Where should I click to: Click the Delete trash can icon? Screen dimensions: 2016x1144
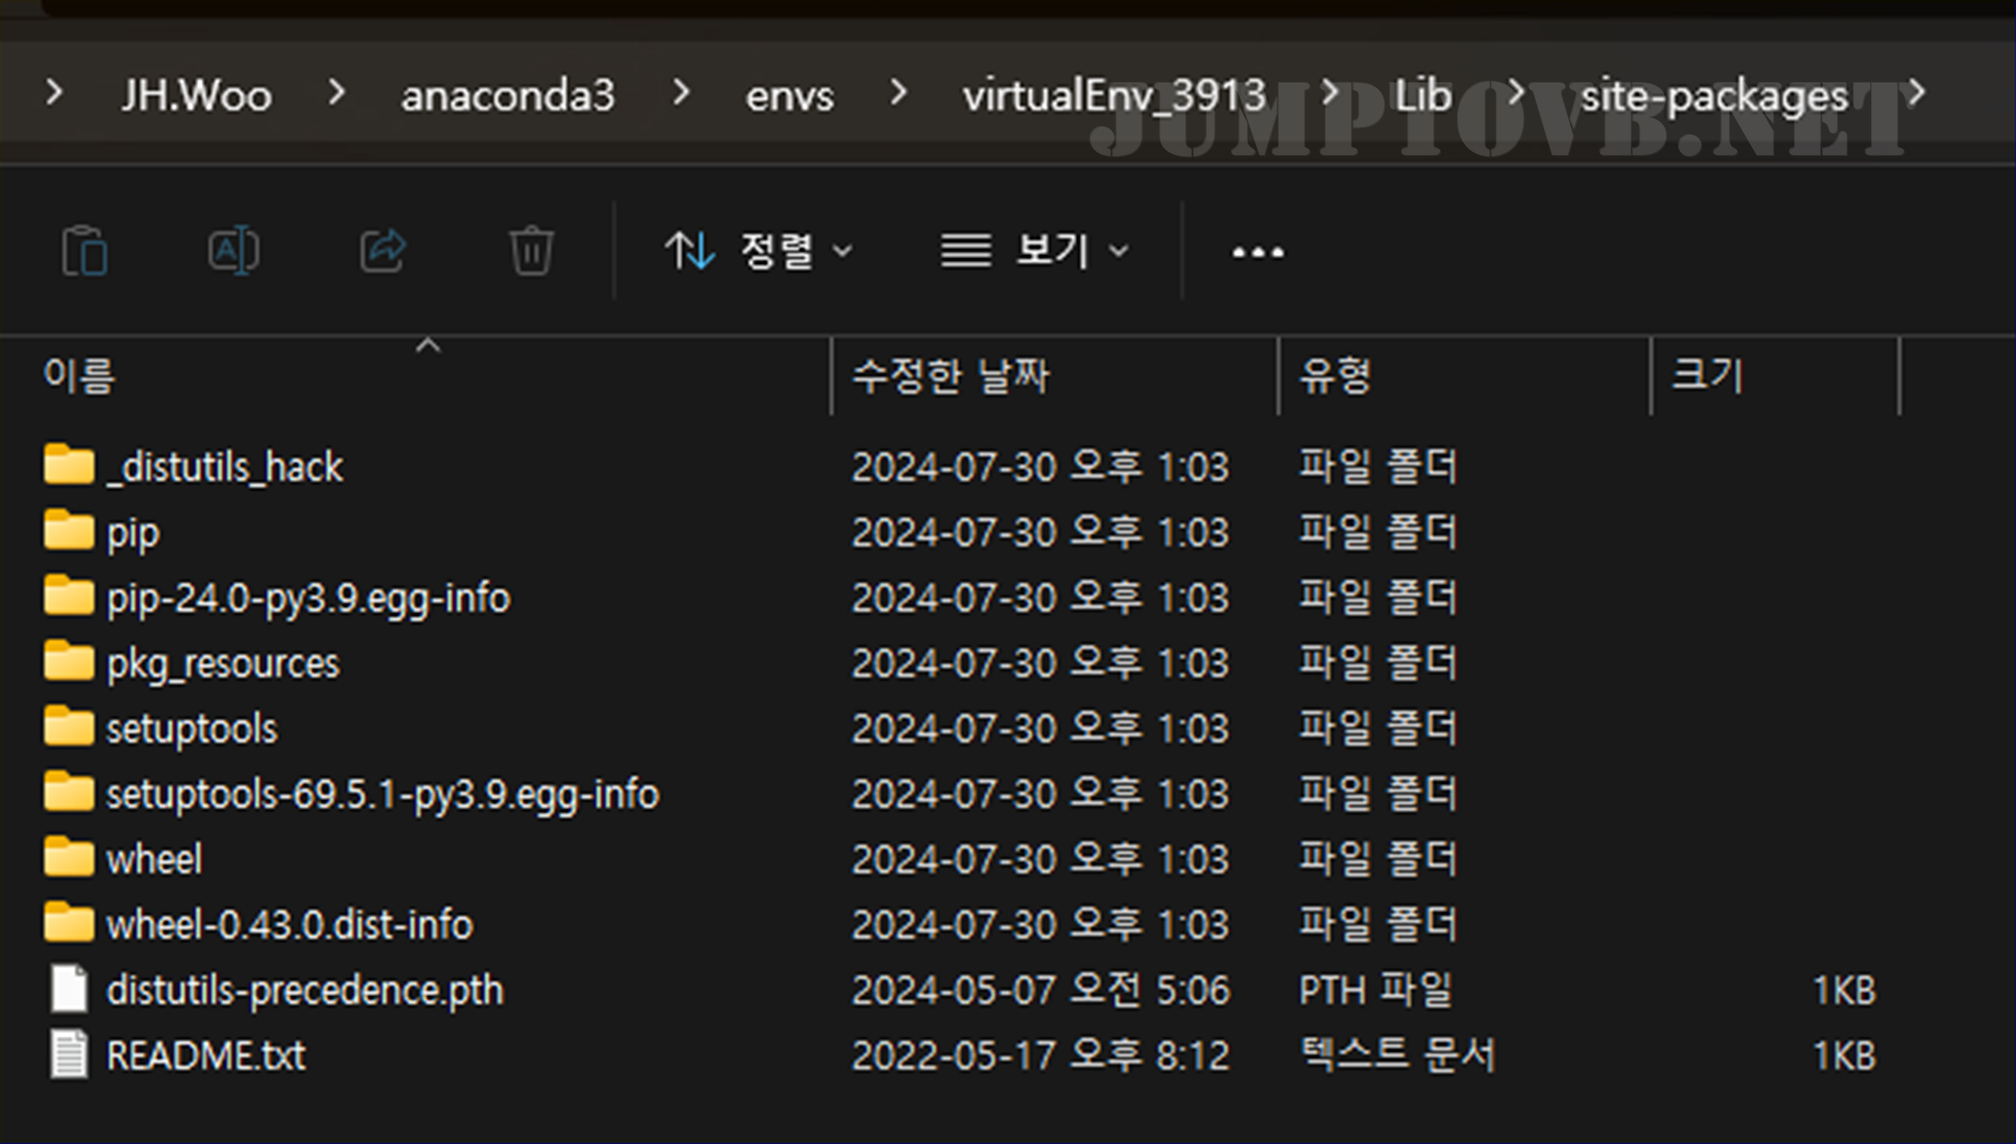(531, 251)
